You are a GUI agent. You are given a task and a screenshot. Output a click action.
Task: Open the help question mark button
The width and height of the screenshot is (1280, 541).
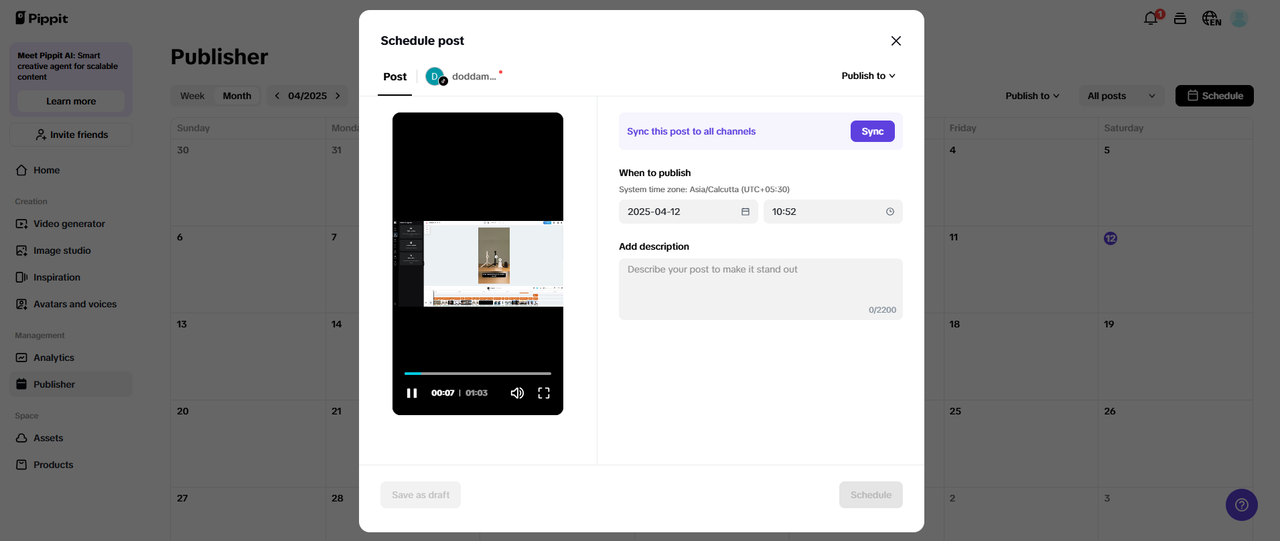[1242, 505]
